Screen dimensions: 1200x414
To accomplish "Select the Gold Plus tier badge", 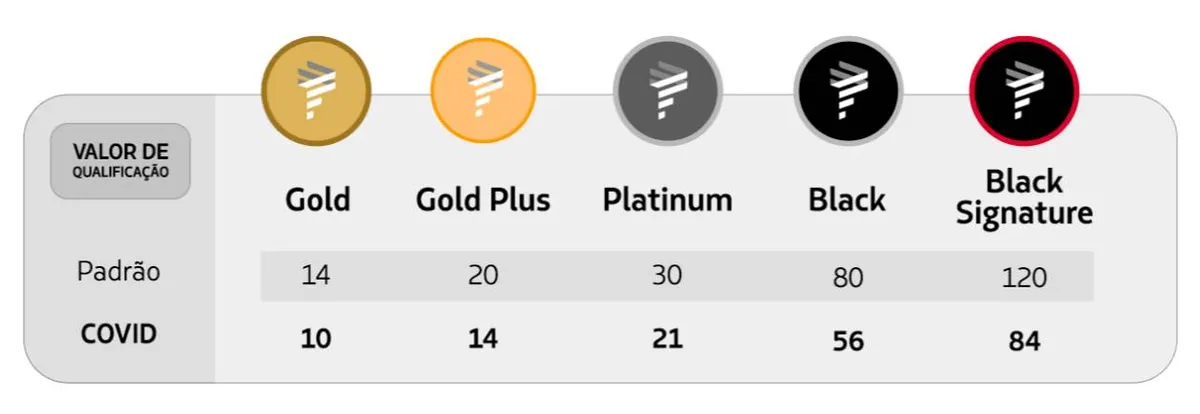I will tap(484, 91).
